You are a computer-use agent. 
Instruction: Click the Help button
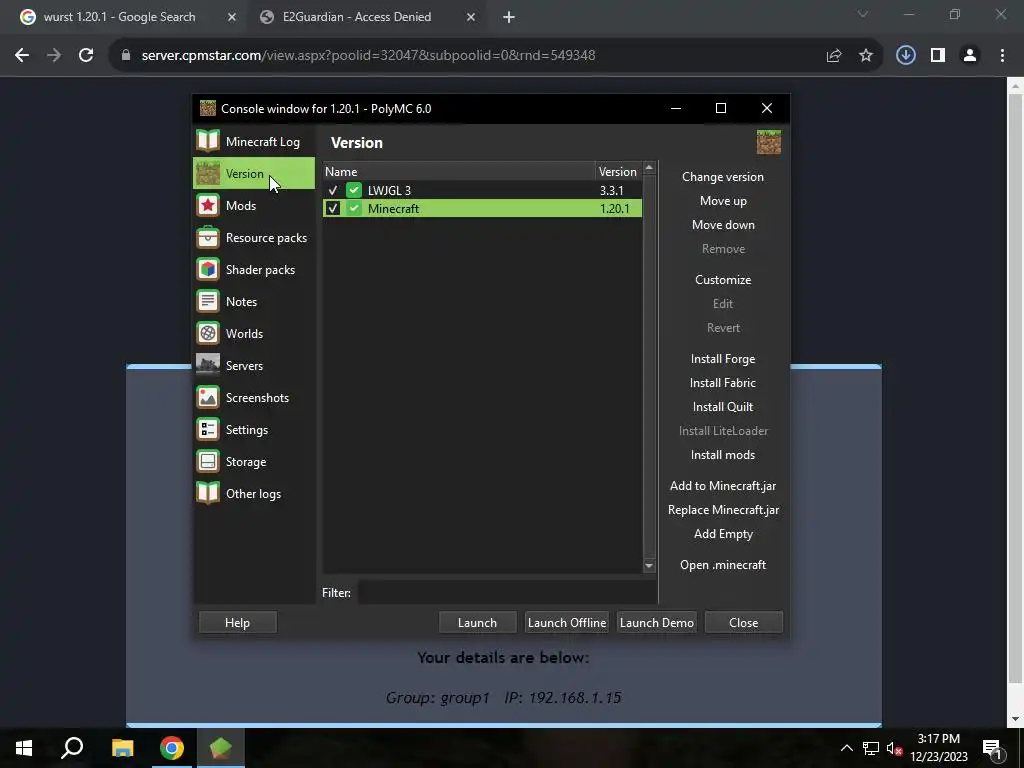[237, 622]
